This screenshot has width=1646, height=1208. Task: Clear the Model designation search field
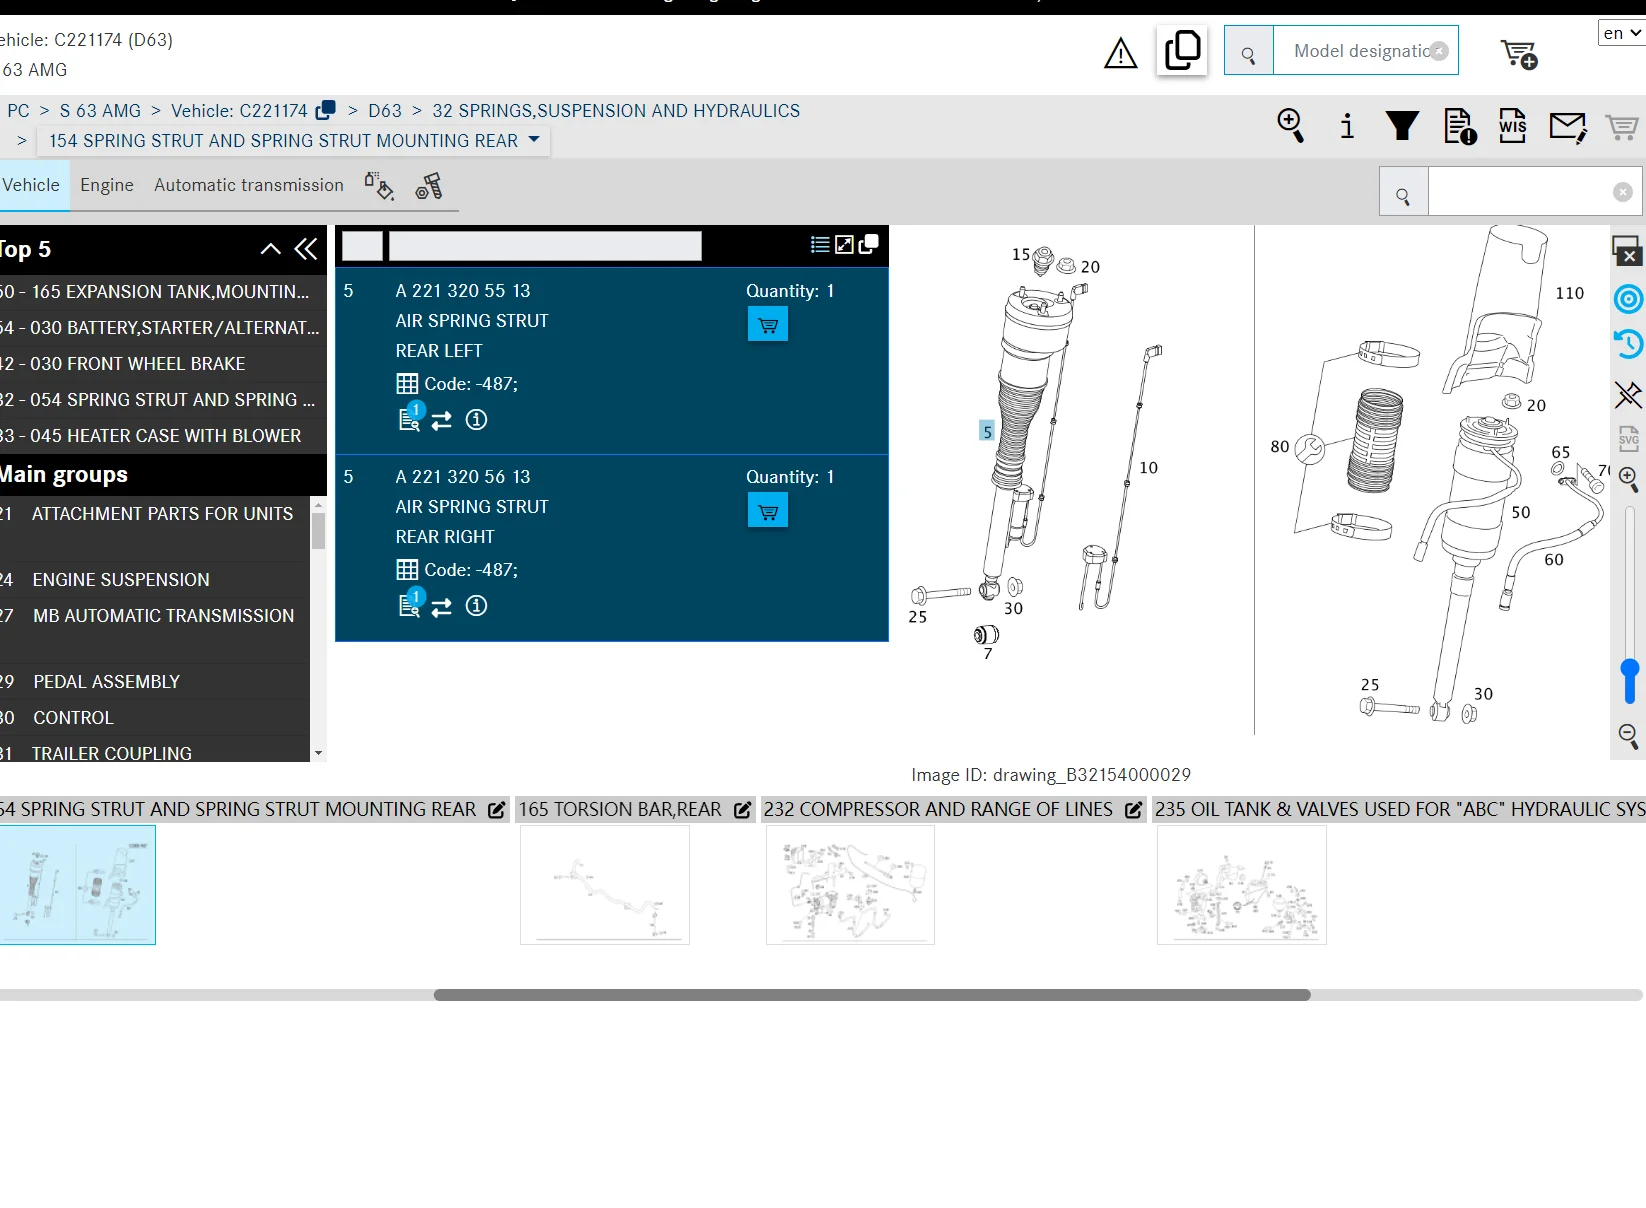point(1439,51)
